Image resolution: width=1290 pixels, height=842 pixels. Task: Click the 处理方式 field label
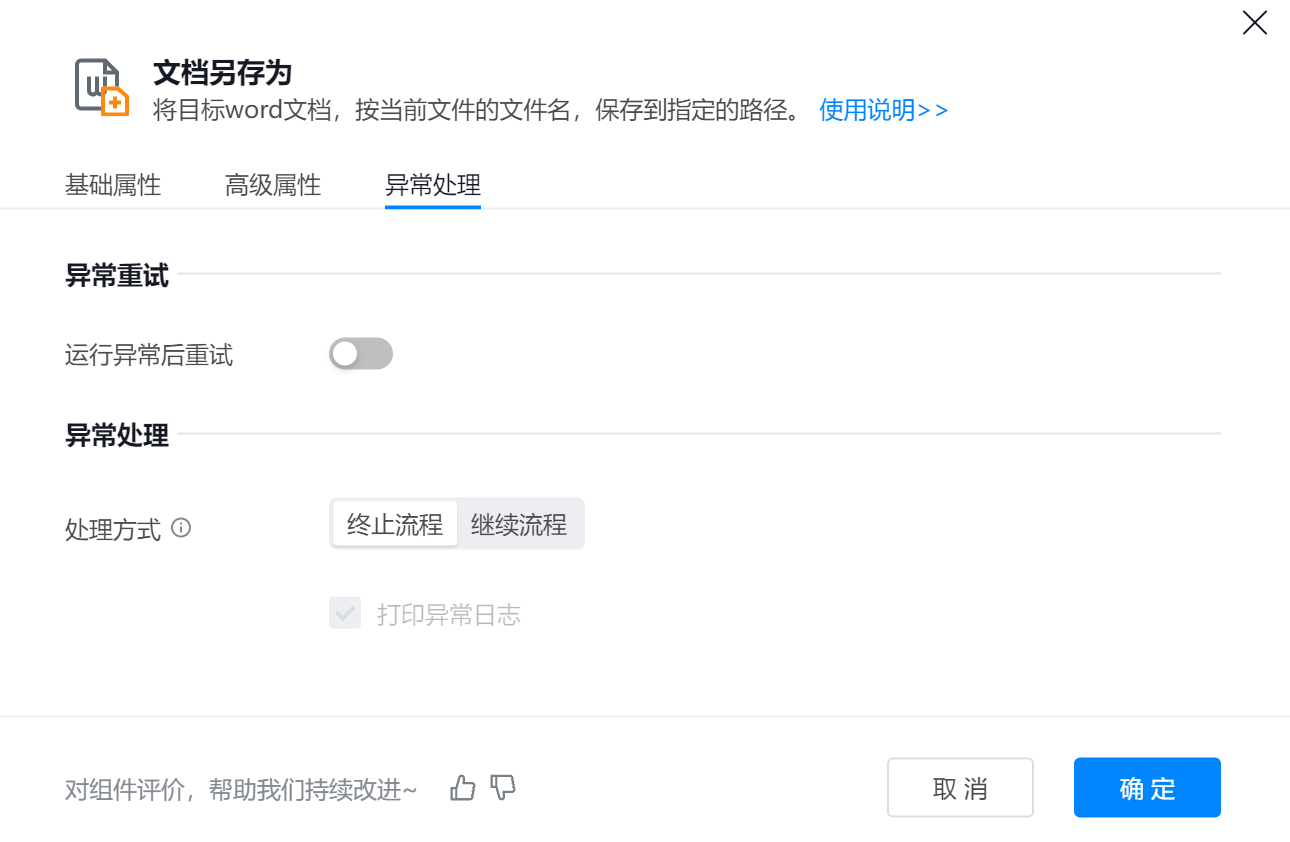pos(113,529)
